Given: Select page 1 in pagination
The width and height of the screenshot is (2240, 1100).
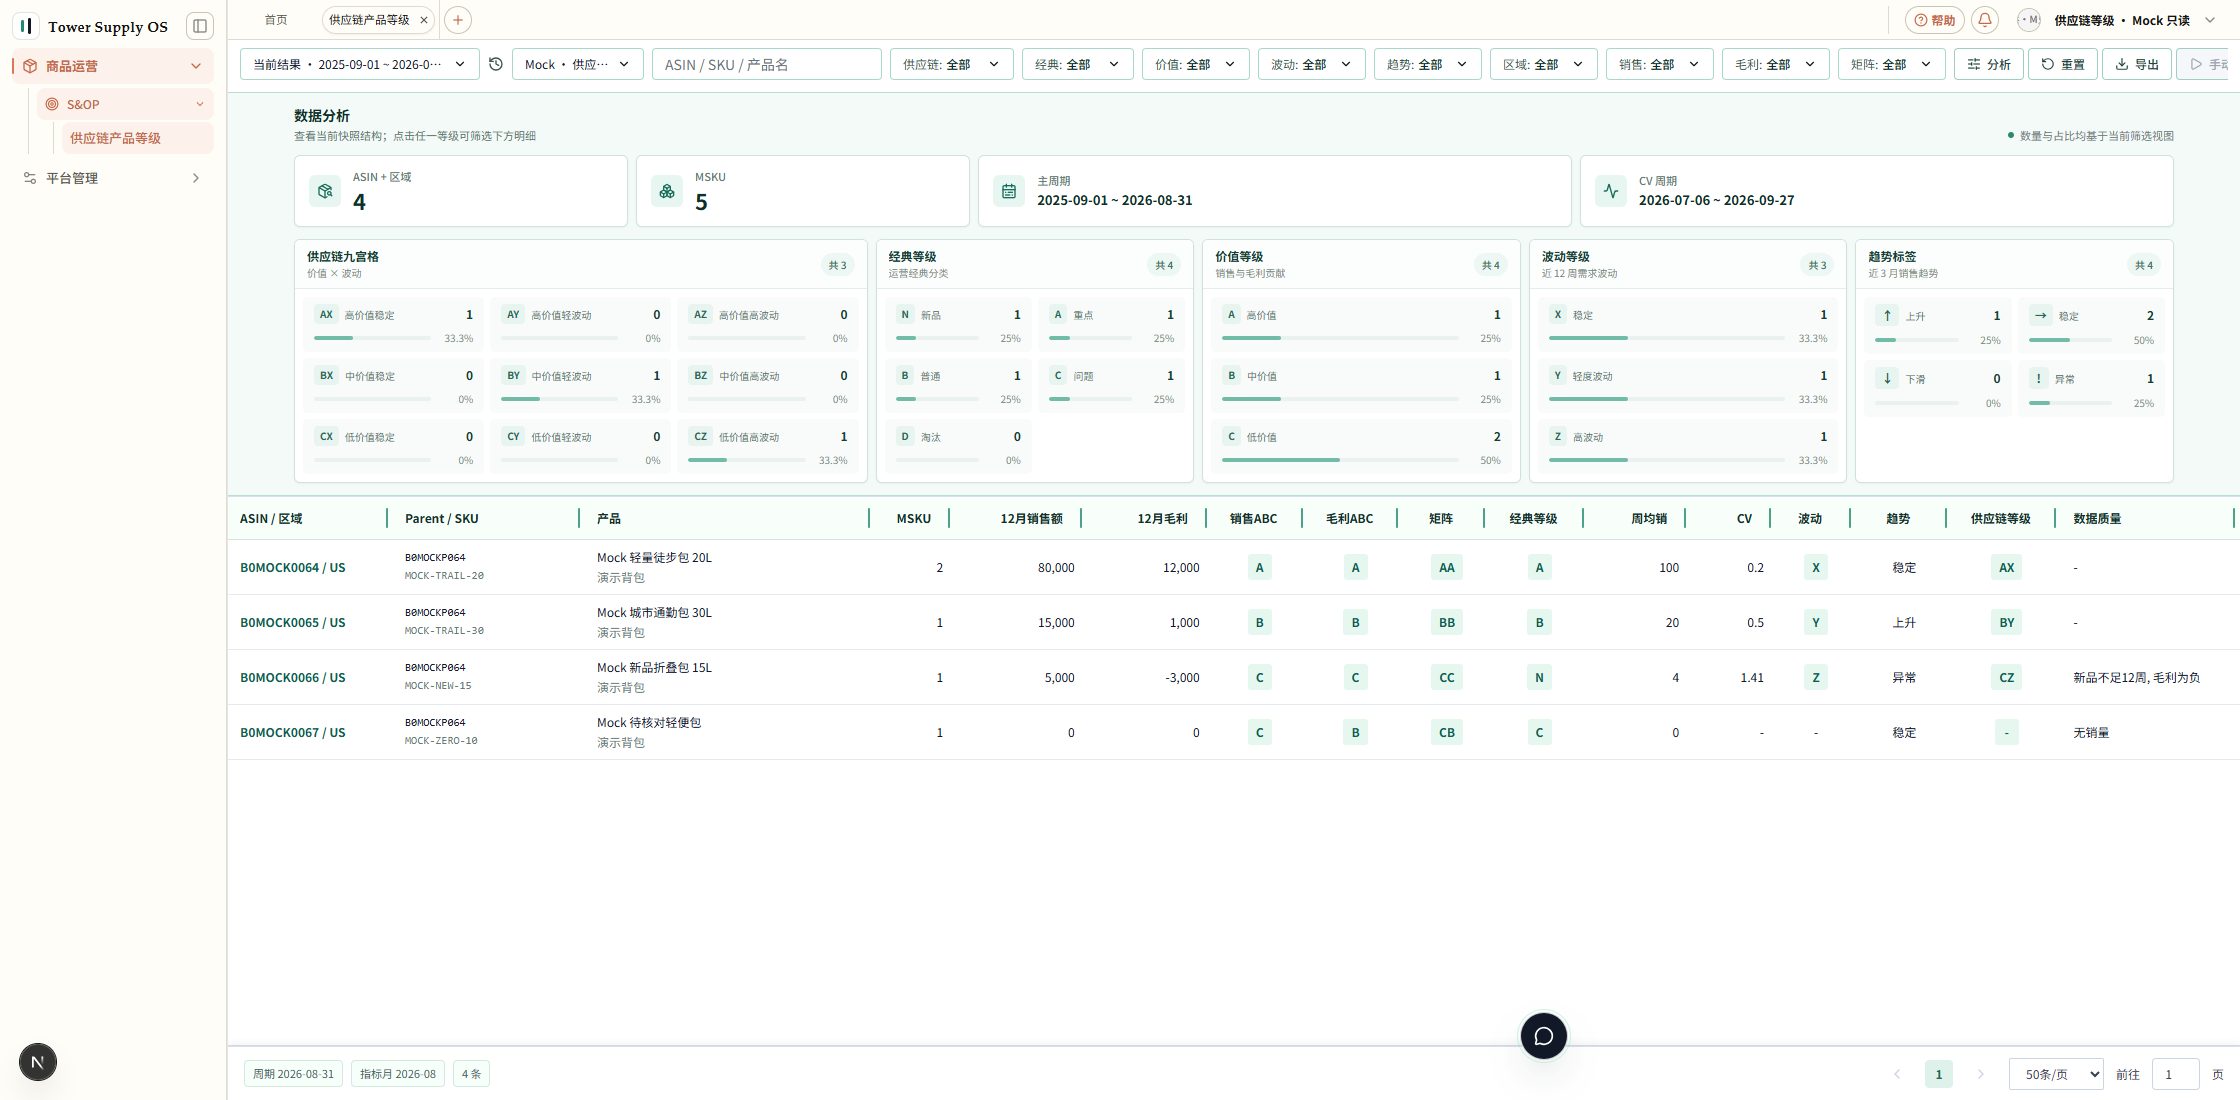Looking at the screenshot, I should tap(1938, 1074).
